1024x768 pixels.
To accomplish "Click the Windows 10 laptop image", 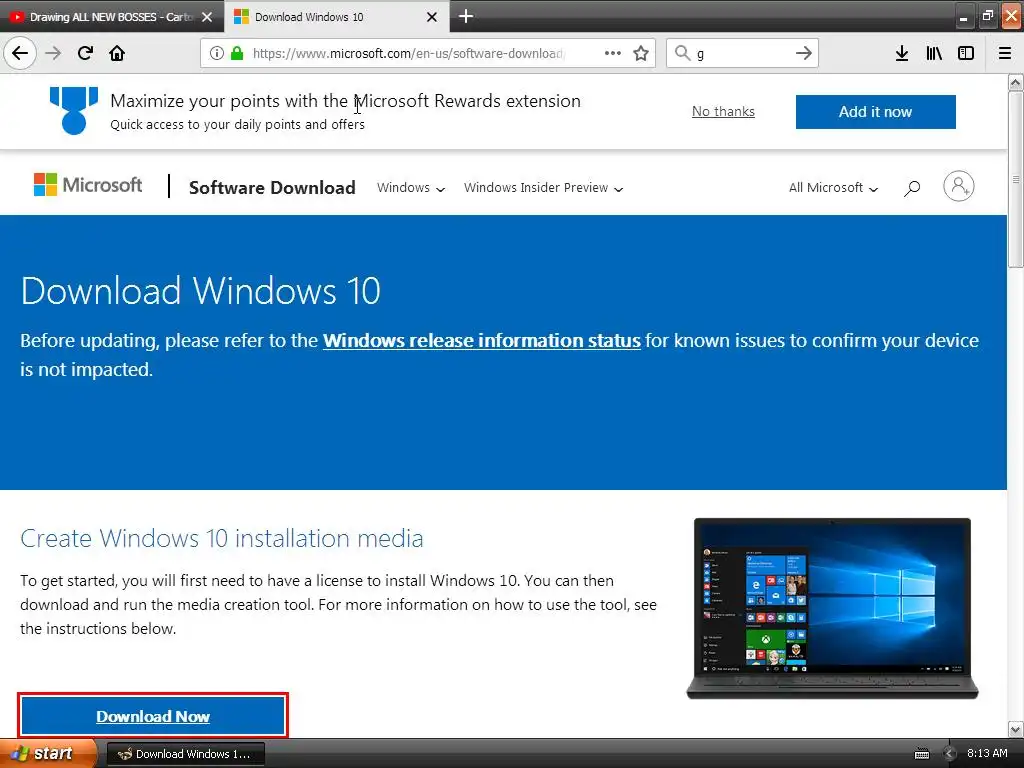I will [x=832, y=609].
